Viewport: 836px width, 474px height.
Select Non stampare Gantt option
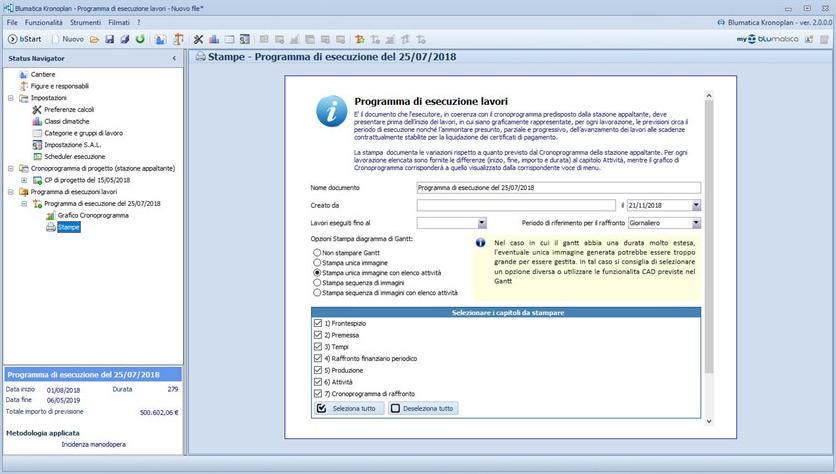coord(317,253)
